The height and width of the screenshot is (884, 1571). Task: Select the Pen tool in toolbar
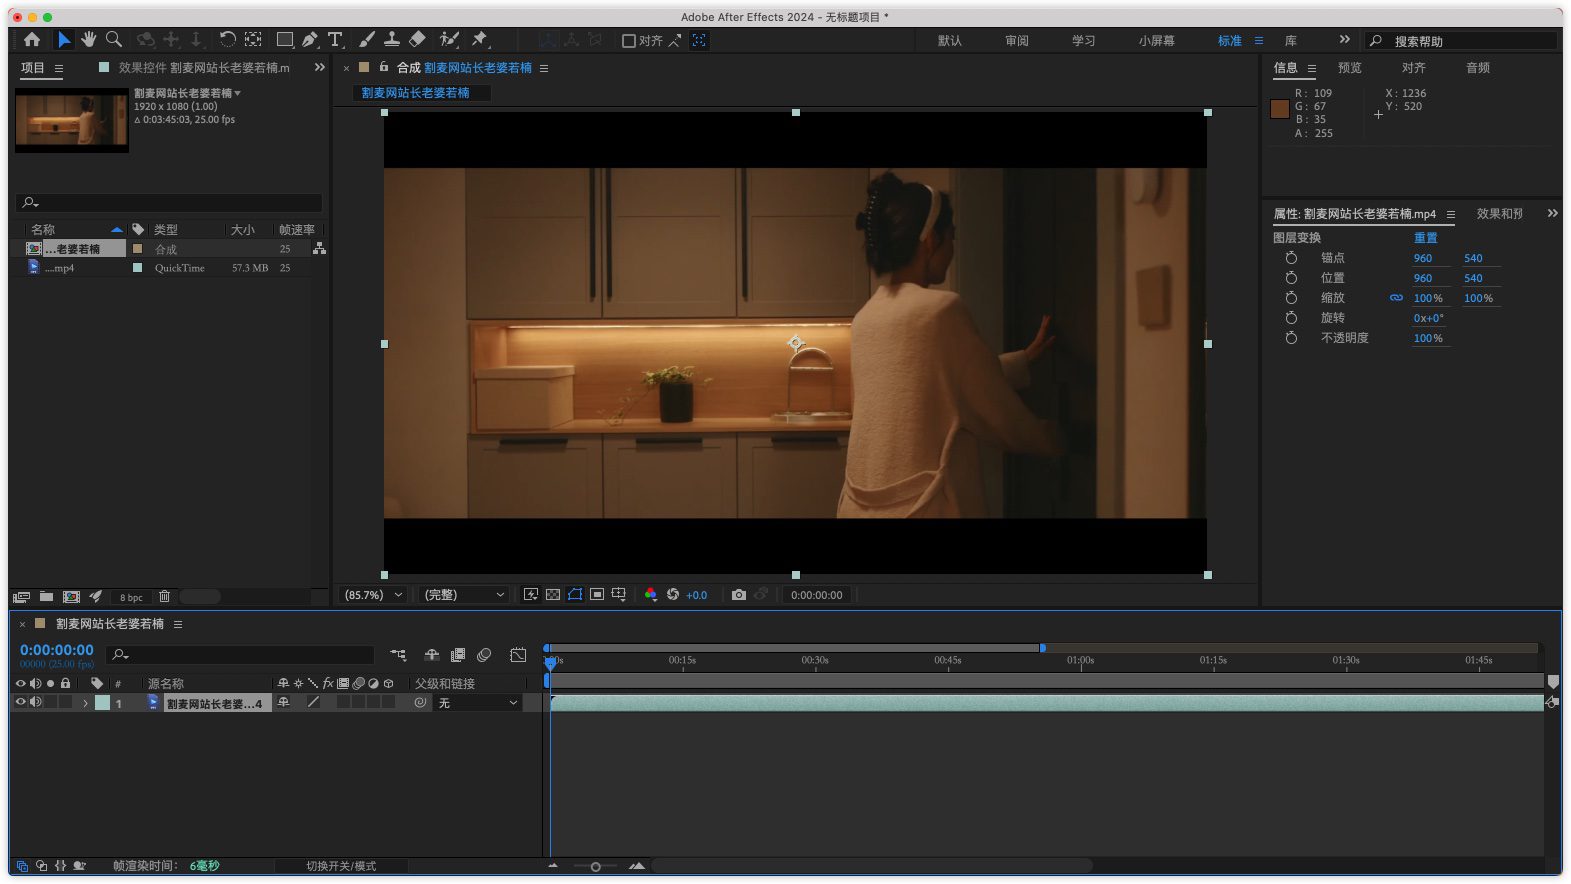coord(310,39)
